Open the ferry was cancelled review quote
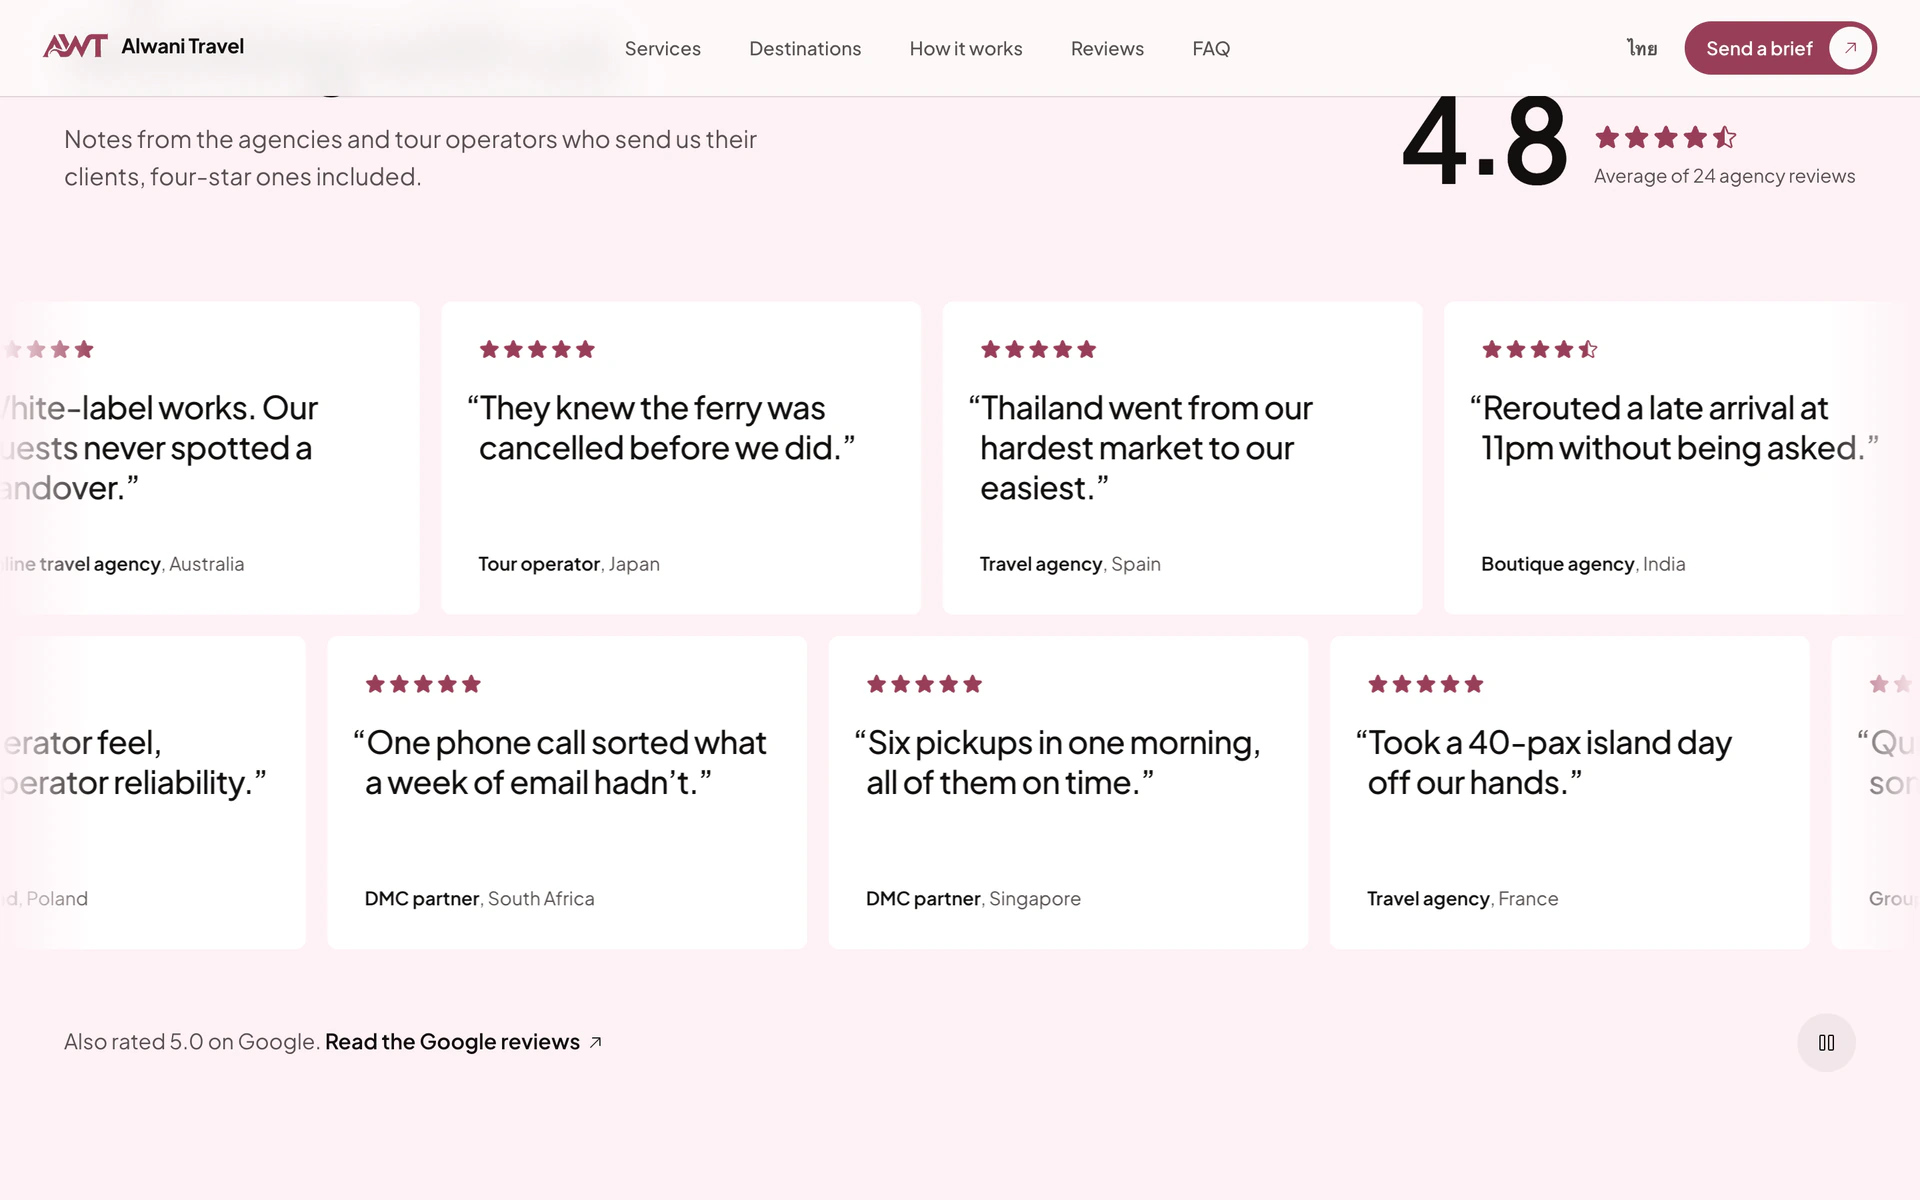This screenshot has height=1200, width=1920. (x=661, y=428)
